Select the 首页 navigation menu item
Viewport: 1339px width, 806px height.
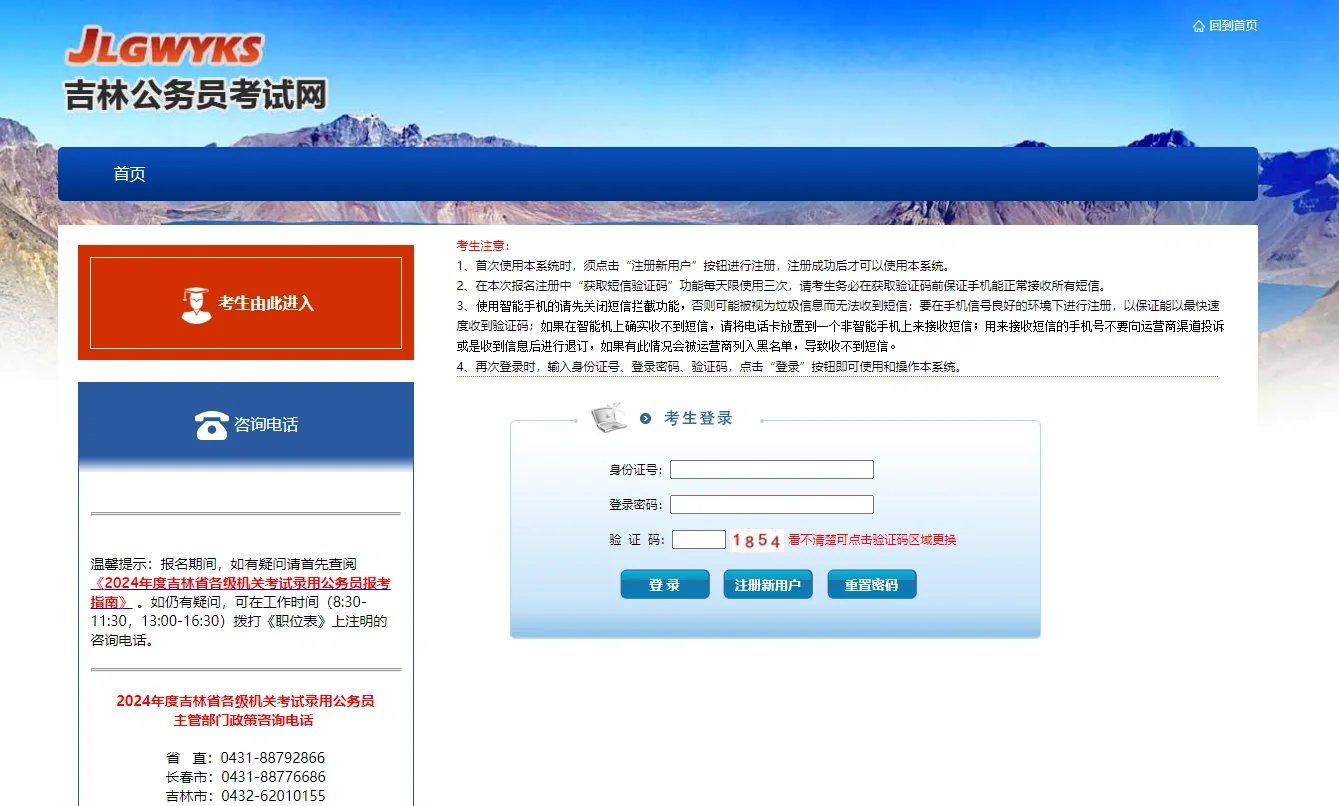coord(130,173)
